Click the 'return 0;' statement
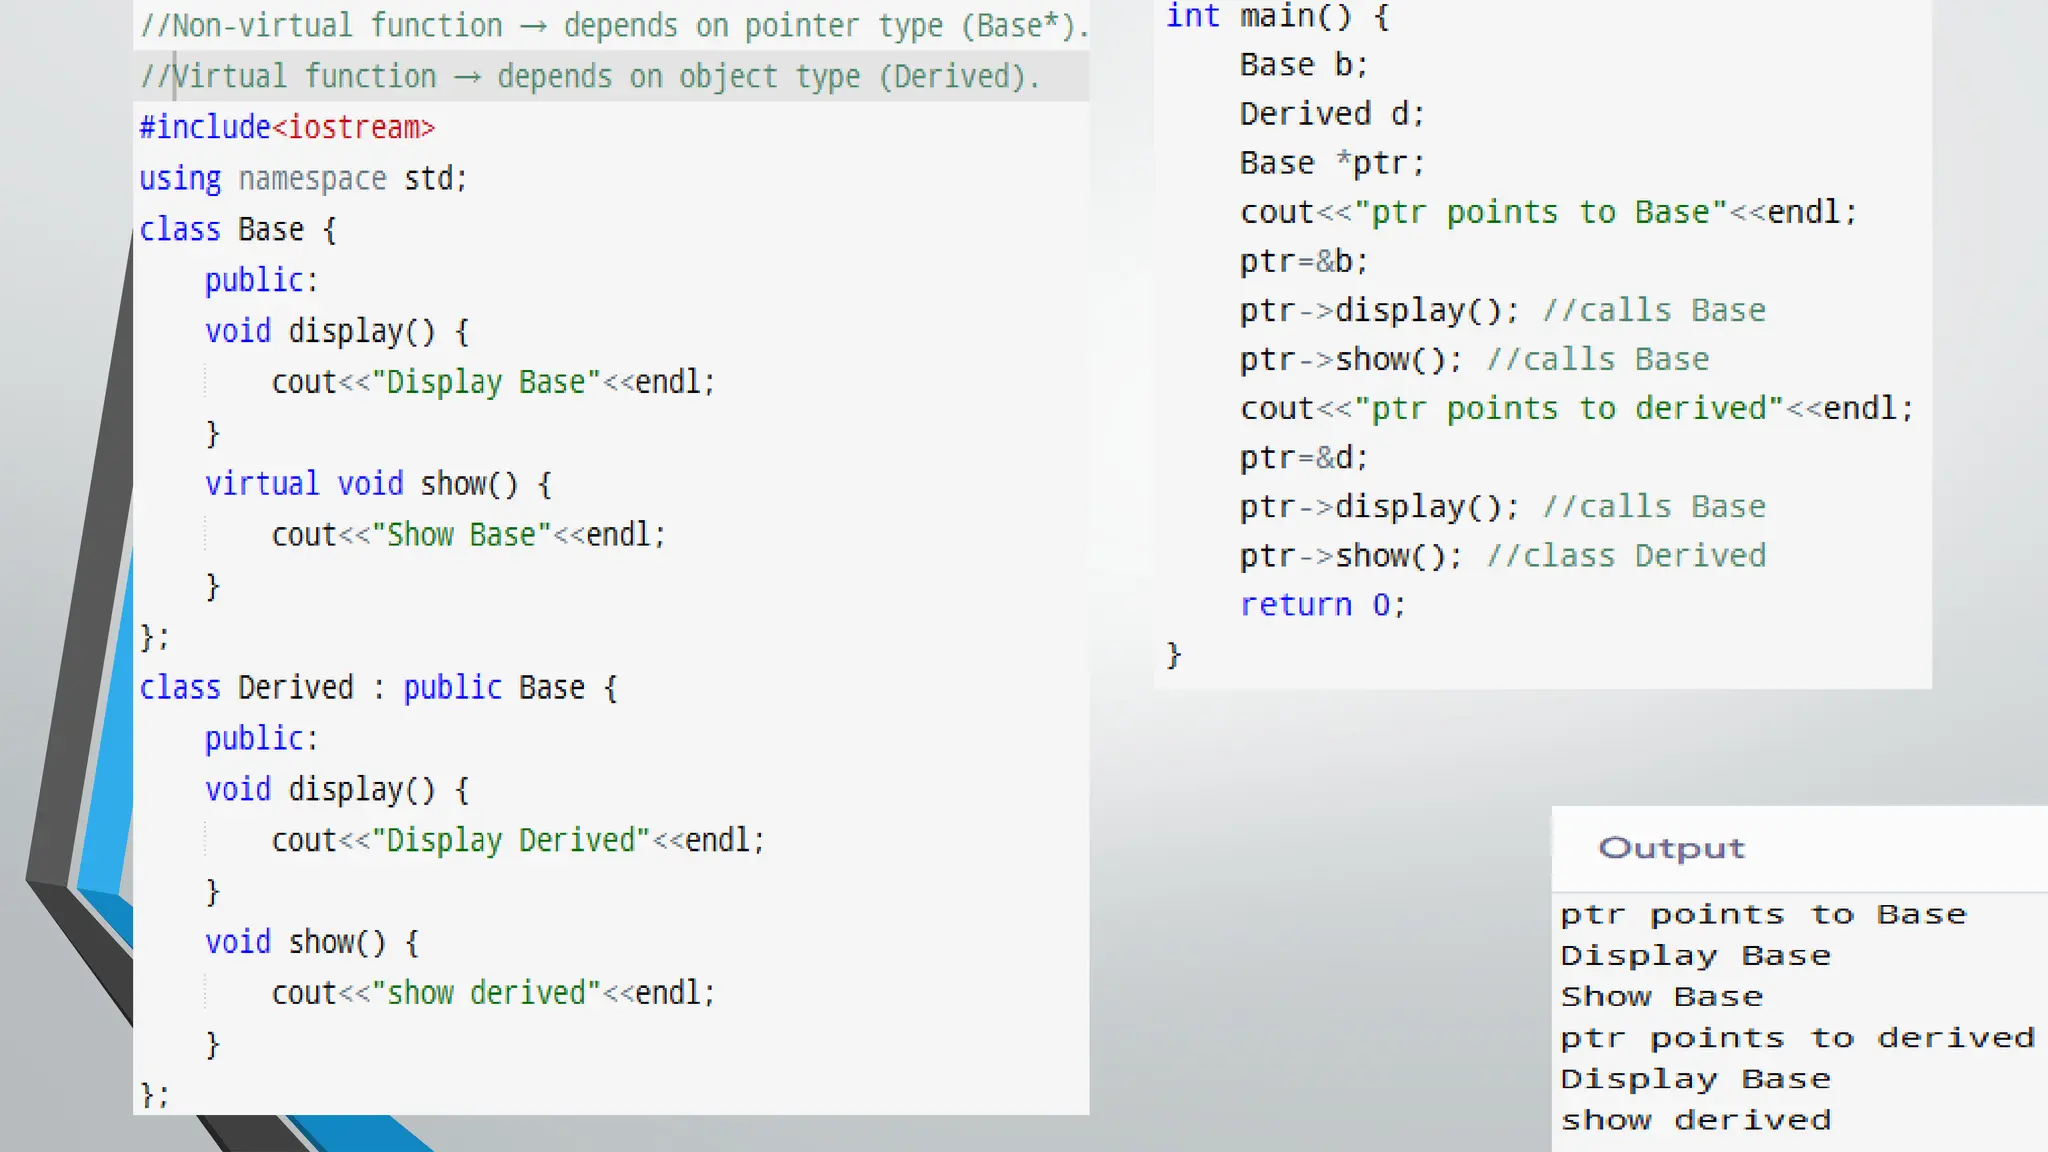 pyautogui.click(x=1322, y=605)
